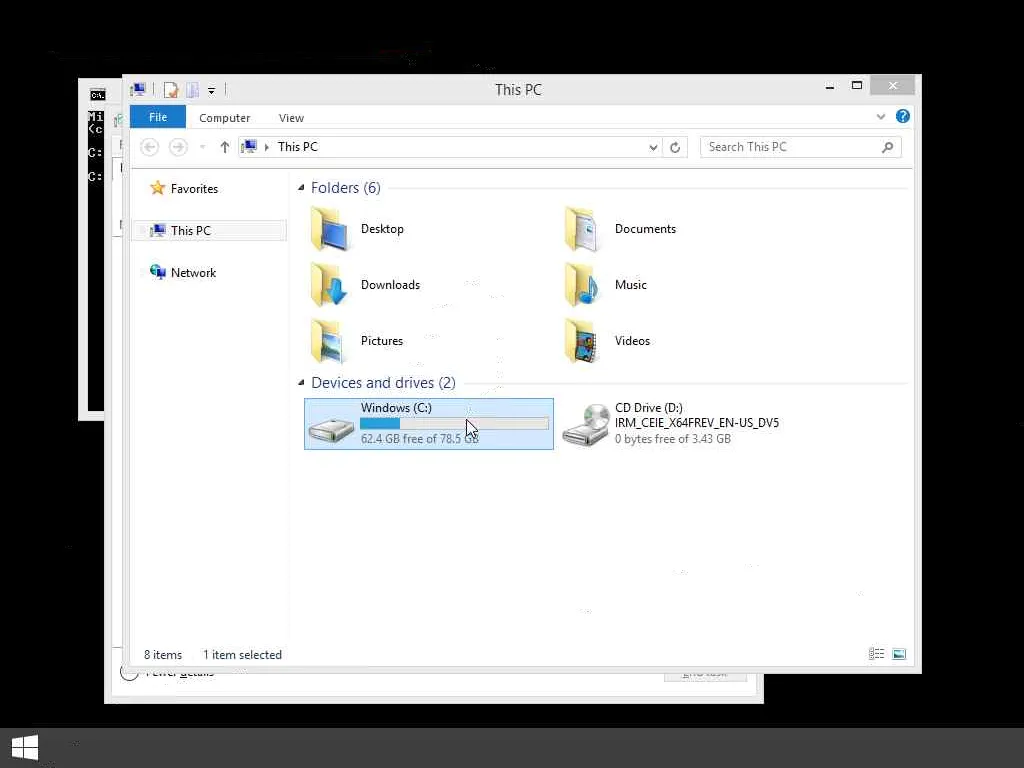
Task: Collapse the Devices and drives group
Action: coord(301,383)
